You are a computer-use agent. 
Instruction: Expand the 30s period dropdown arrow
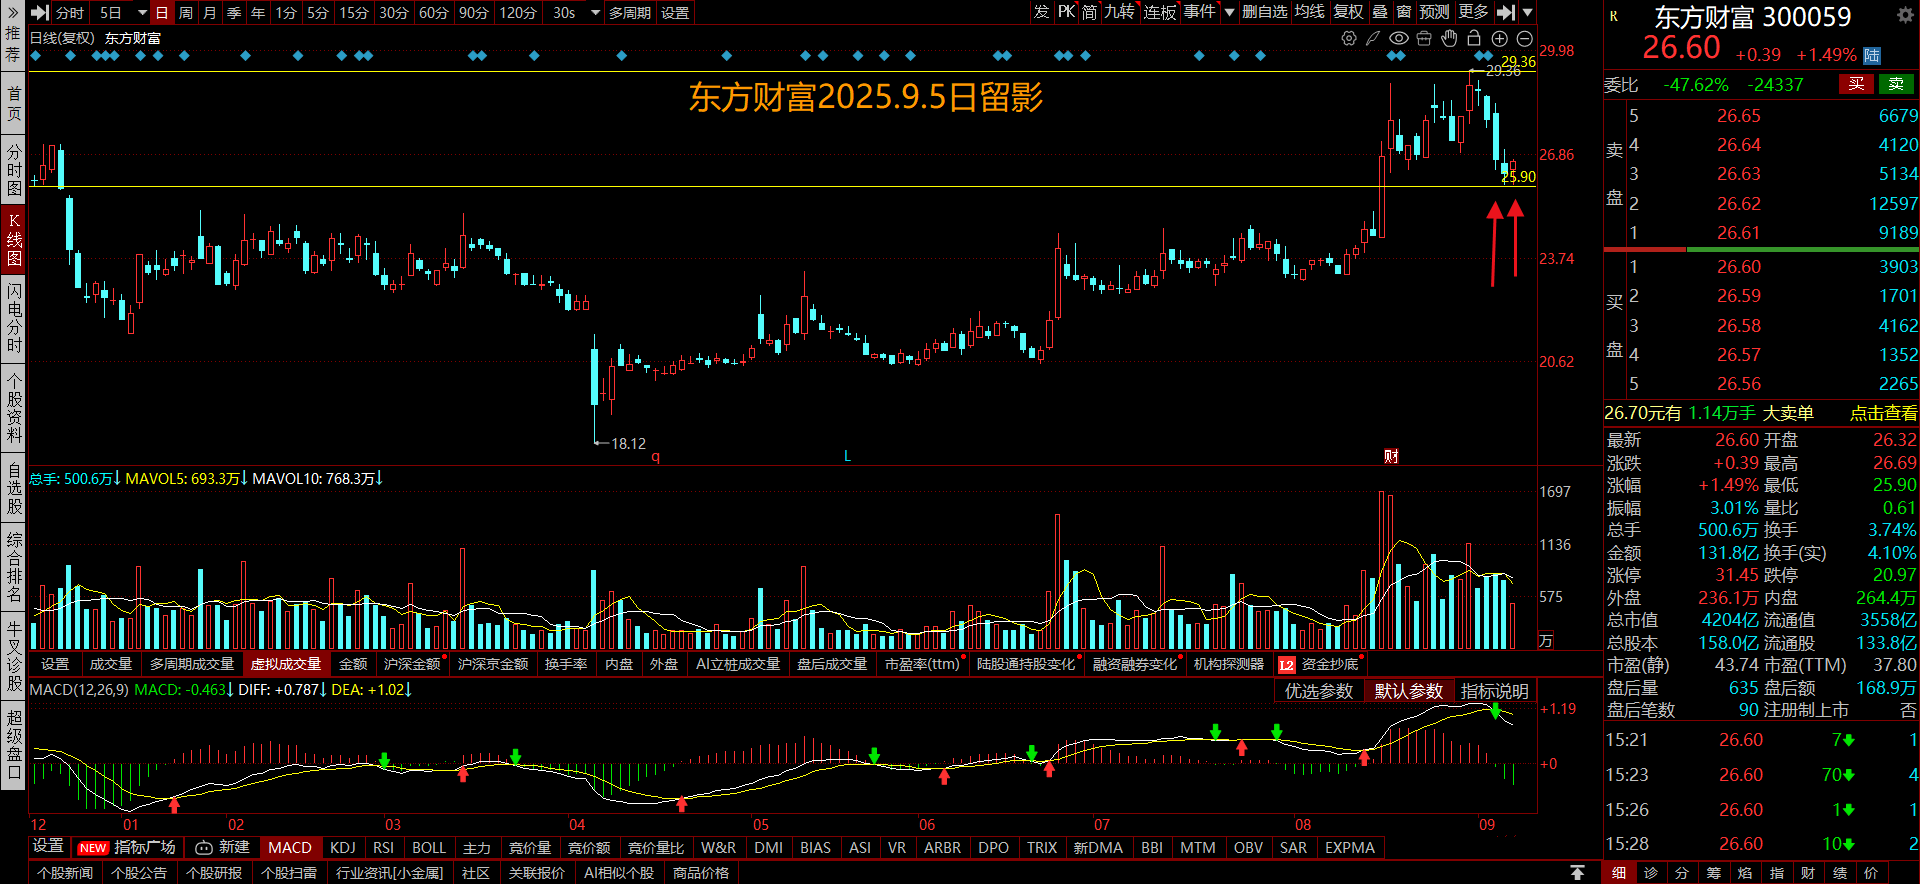[x=595, y=13]
